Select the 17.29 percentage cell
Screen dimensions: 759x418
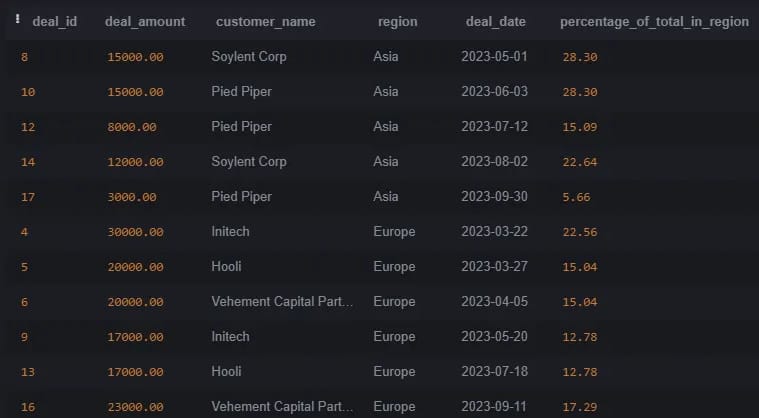pos(579,407)
